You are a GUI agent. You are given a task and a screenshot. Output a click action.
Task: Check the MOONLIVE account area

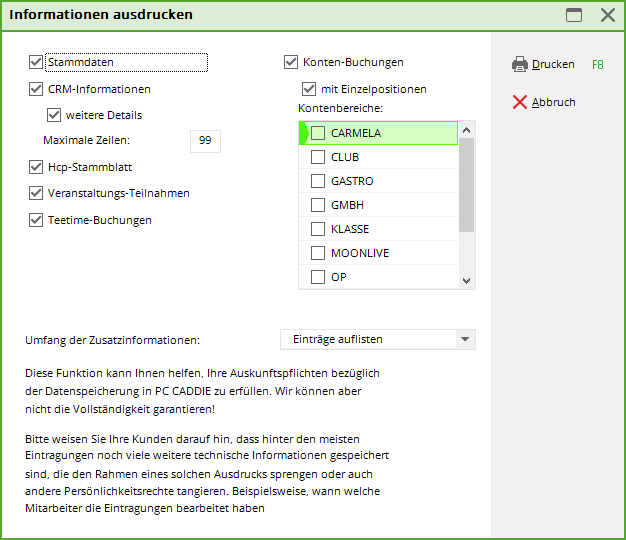[x=318, y=253]
